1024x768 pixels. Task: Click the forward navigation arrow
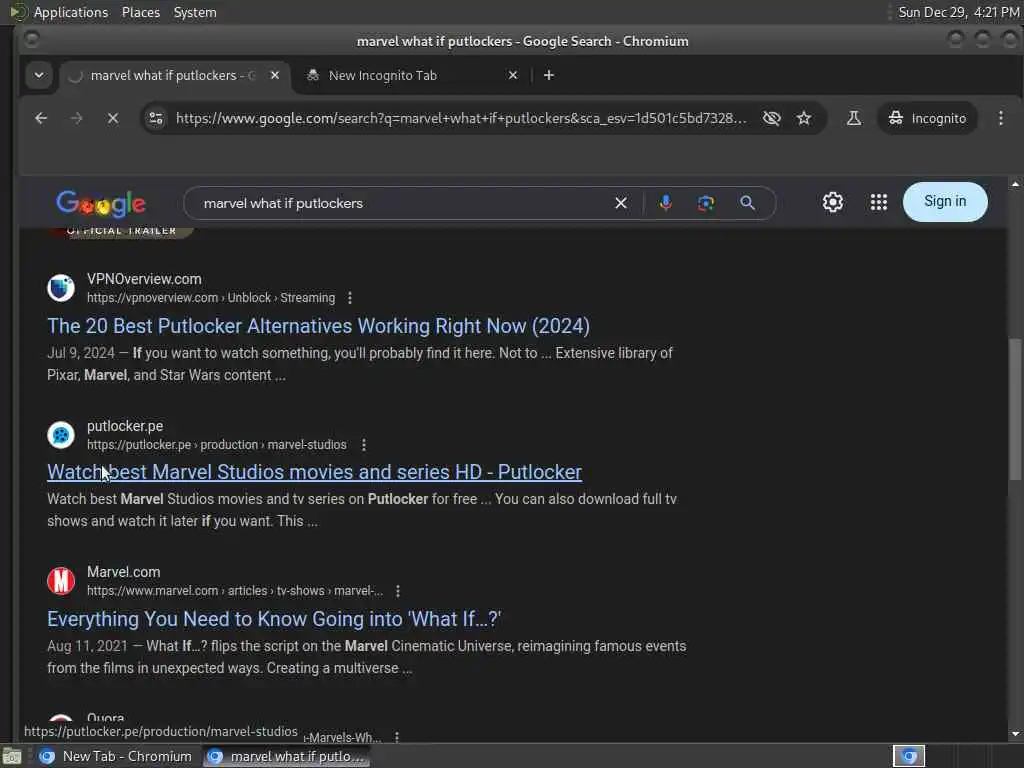pos(76,118)
